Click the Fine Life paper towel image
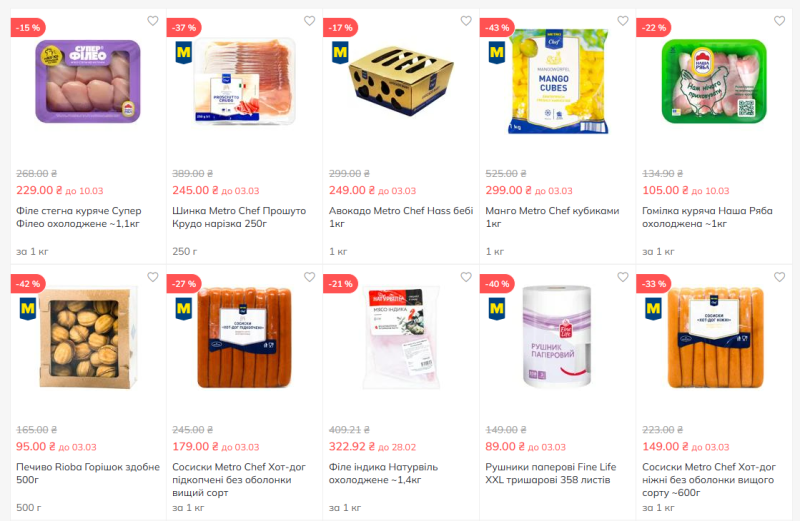The width and height of the screenshot is (800, 521). click(x=557, y=337)
